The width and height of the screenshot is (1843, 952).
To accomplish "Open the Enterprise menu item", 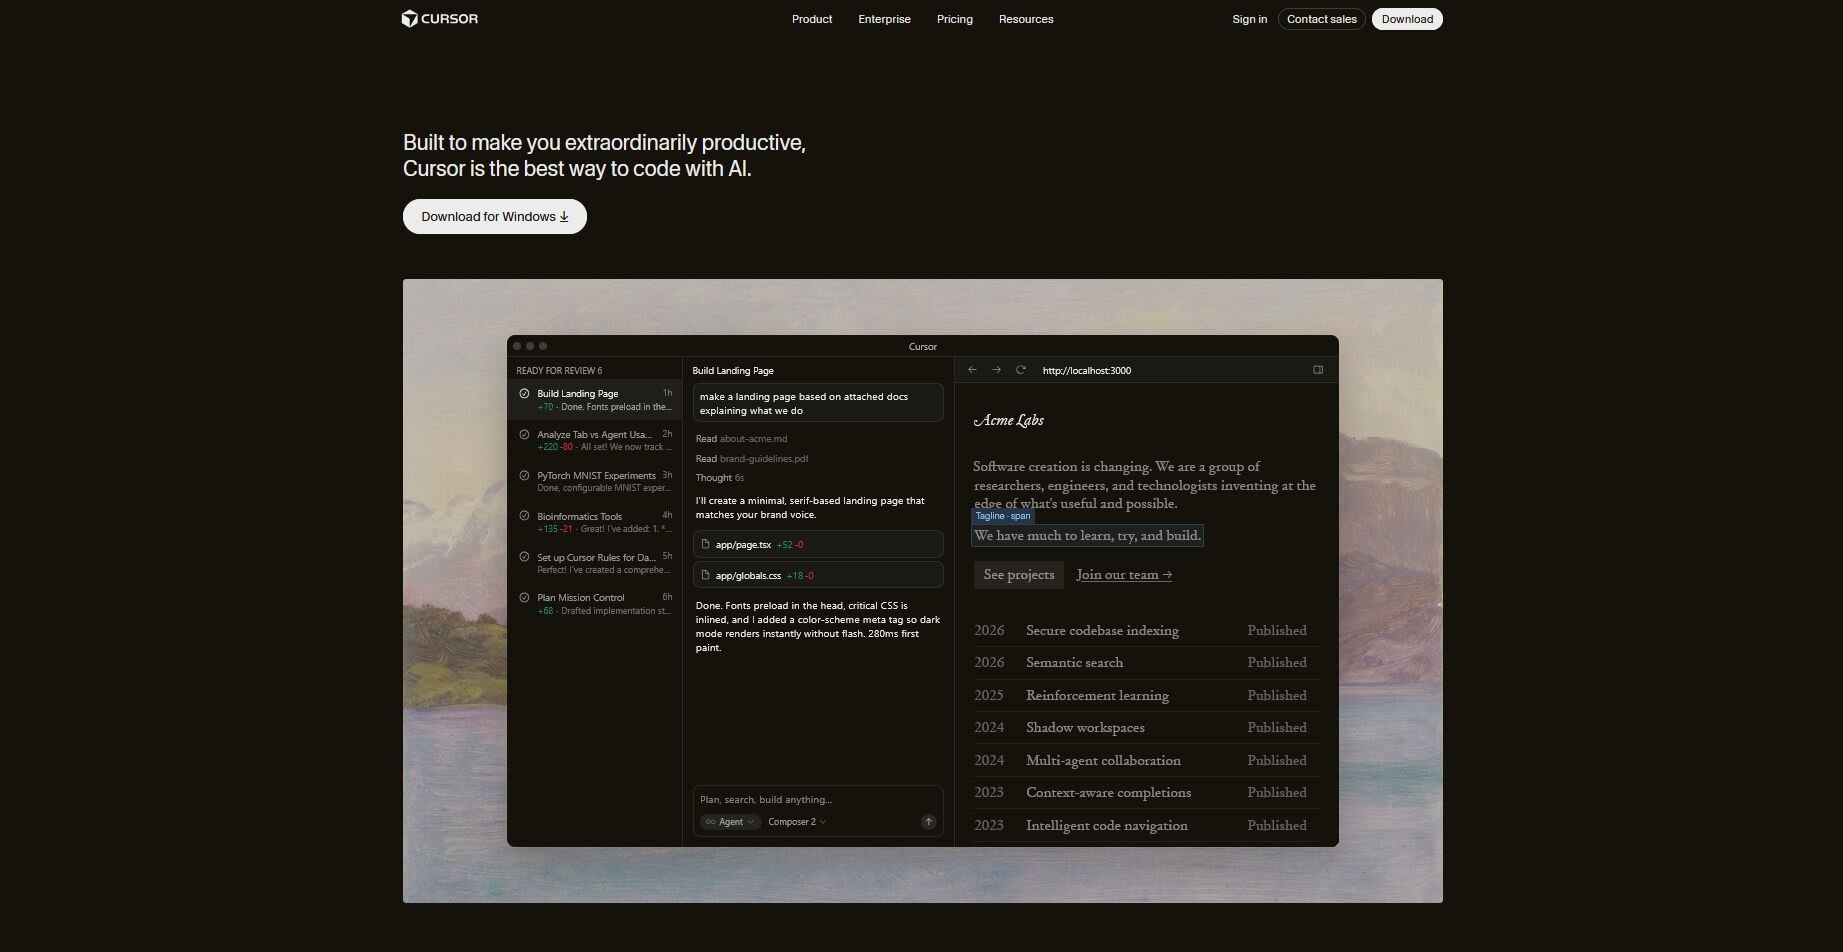I will tap(884, 19).
